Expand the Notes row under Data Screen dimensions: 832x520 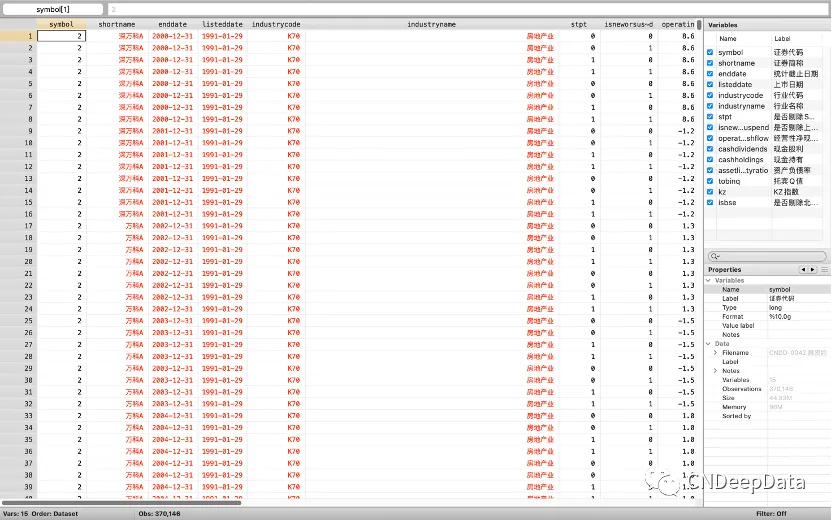715,370
